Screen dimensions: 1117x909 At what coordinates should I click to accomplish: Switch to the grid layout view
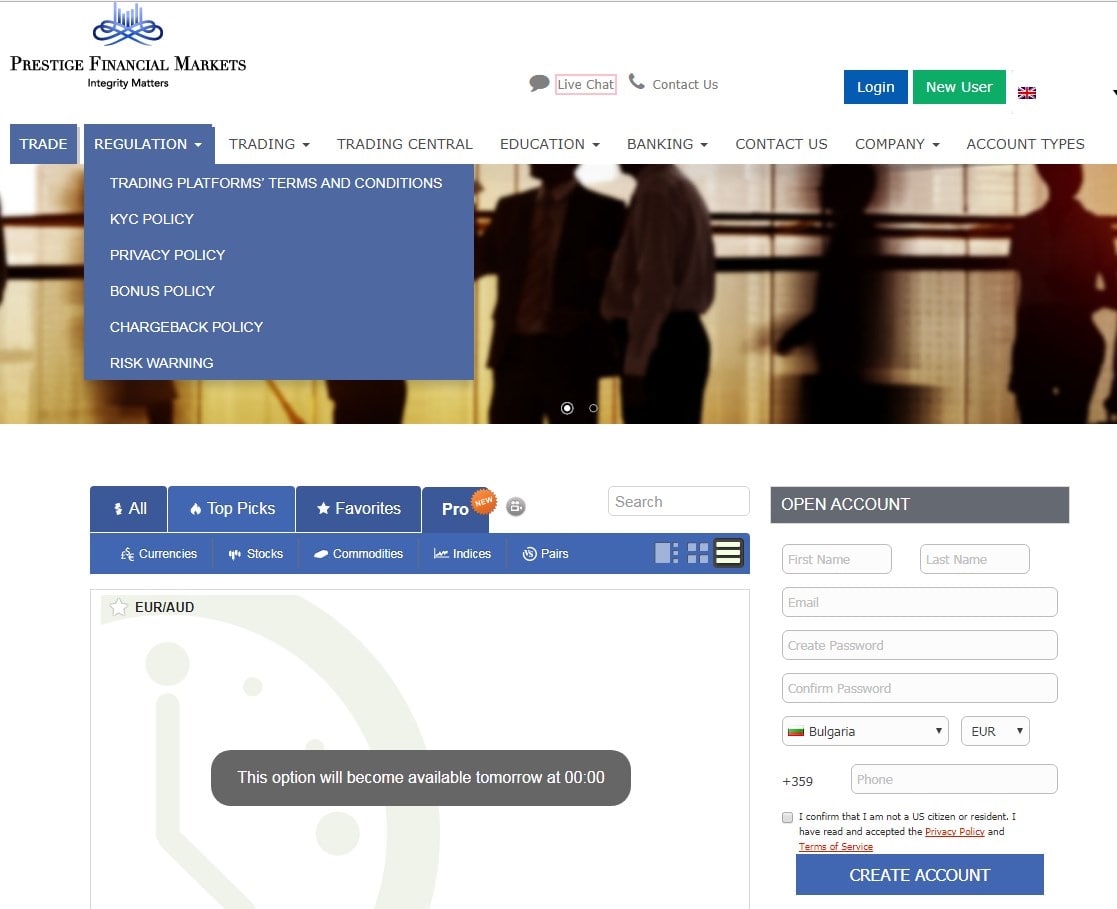697,553
